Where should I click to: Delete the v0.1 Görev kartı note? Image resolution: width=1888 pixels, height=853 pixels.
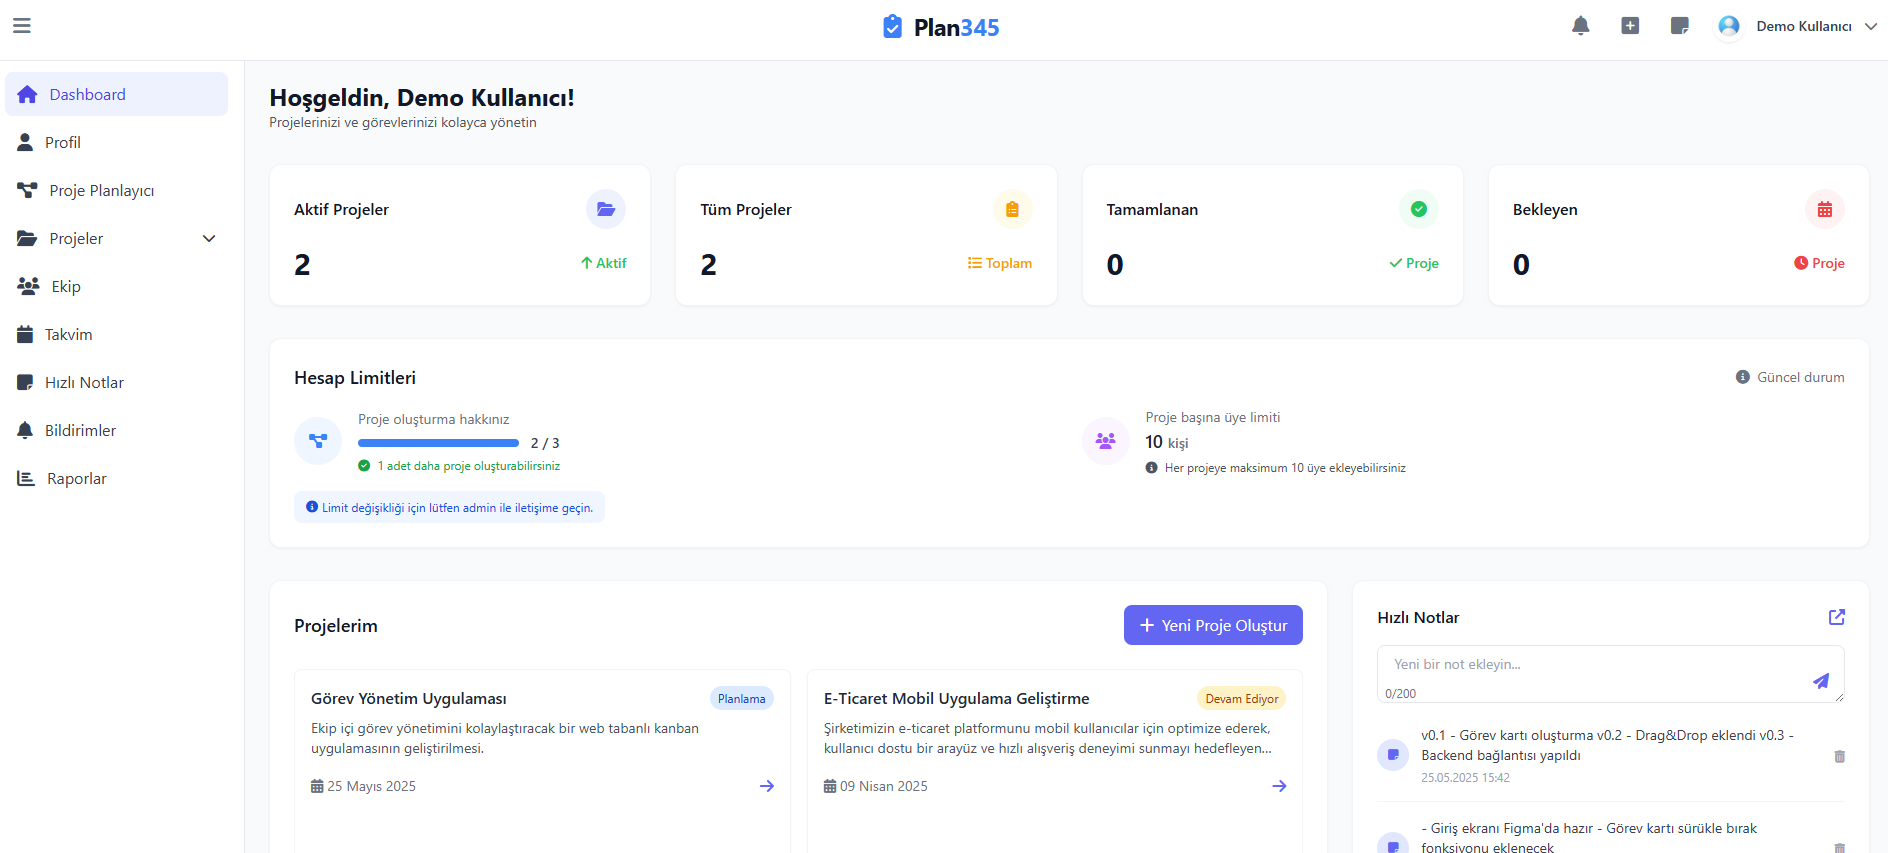click(x=1840, y=756)
